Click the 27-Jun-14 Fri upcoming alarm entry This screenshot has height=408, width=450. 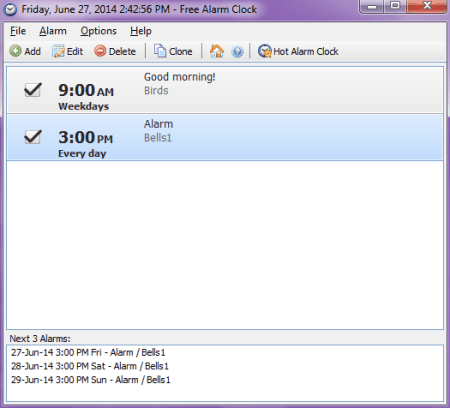tap(88, 352)
